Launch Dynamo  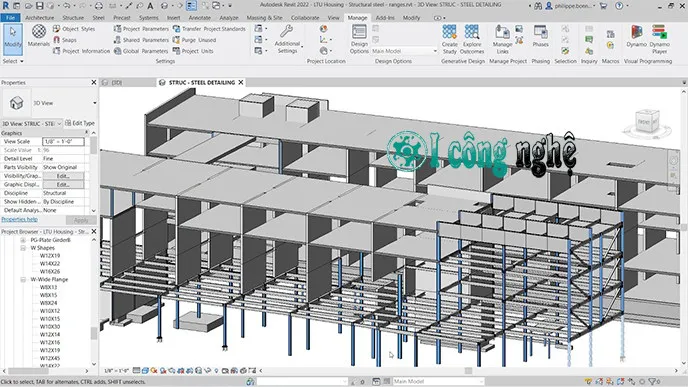tap(636, 36)
